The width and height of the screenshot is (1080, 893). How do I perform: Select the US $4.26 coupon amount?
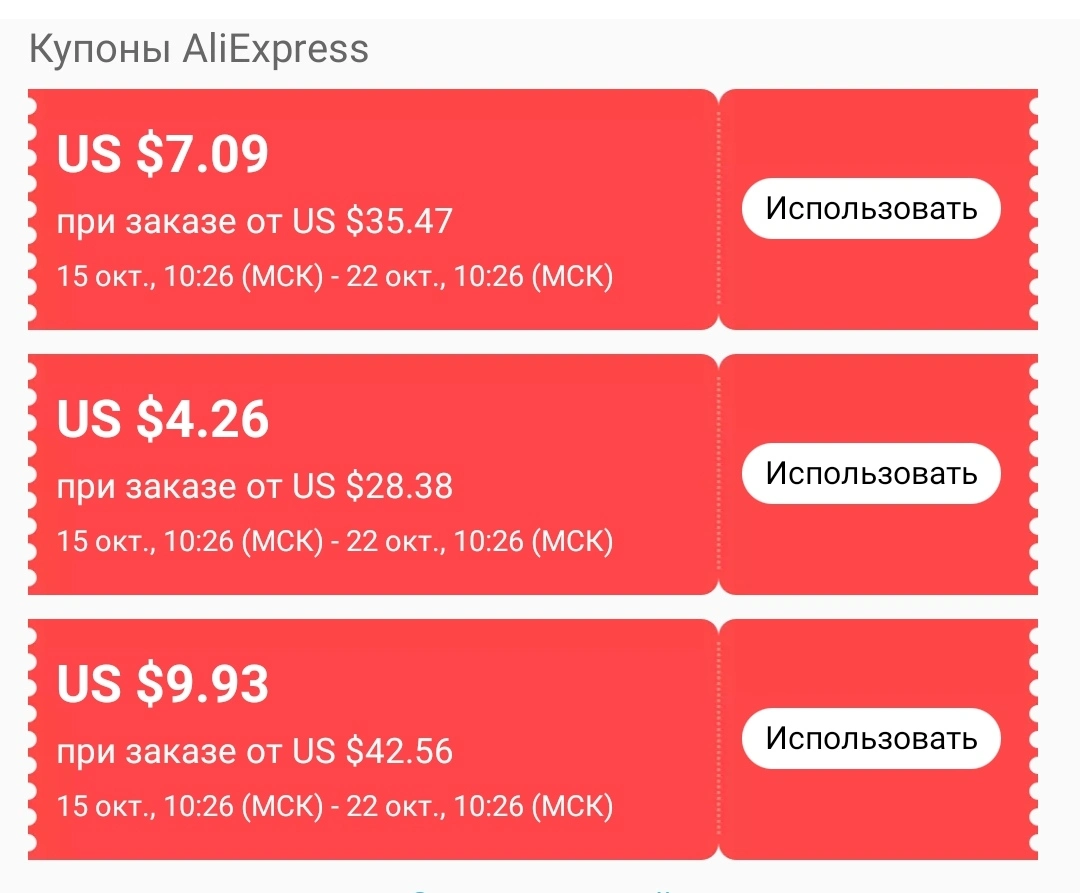click(x=163, y=419)
